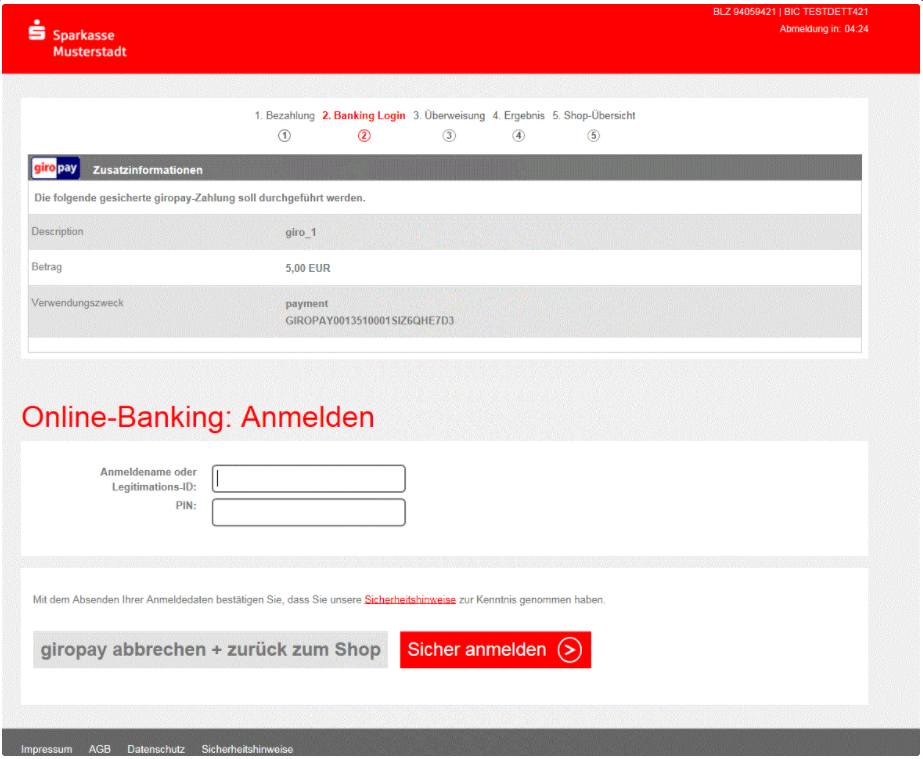Click the giro_1 description value
Image resolution: width=923 pixels, height=759 pixels.
[301, 232]
